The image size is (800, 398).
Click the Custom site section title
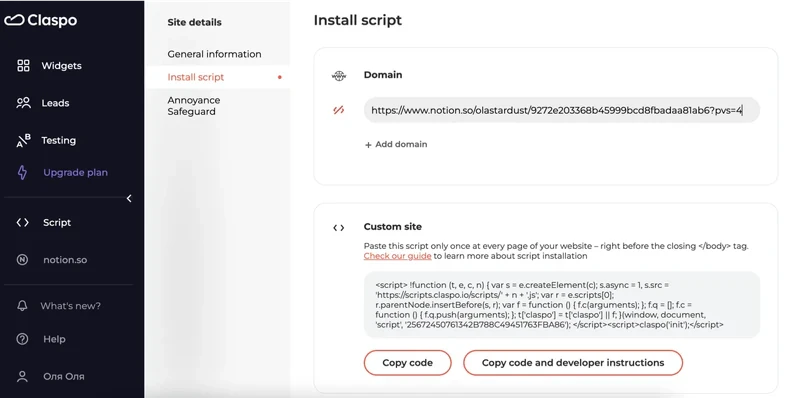tap(392, 227)
